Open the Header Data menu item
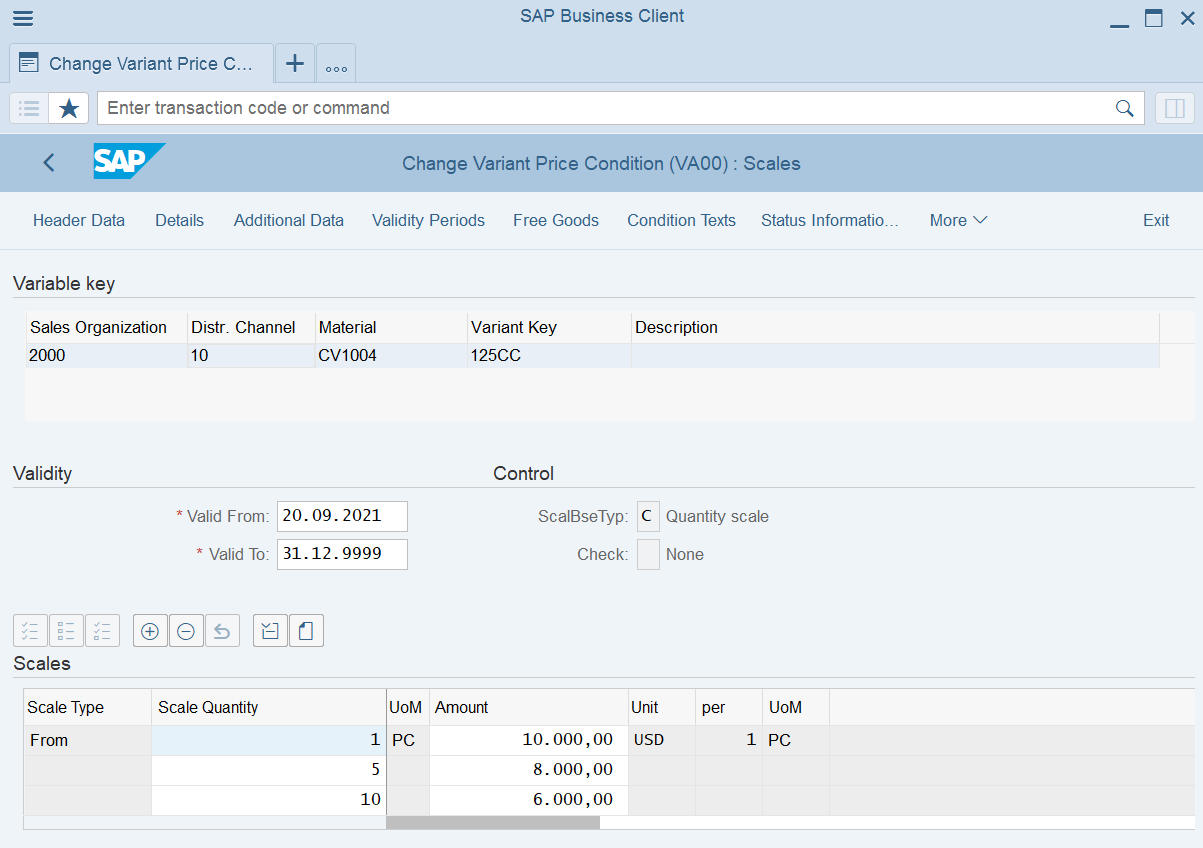This screenshot has height=848, width=1203. coord(79,220)
